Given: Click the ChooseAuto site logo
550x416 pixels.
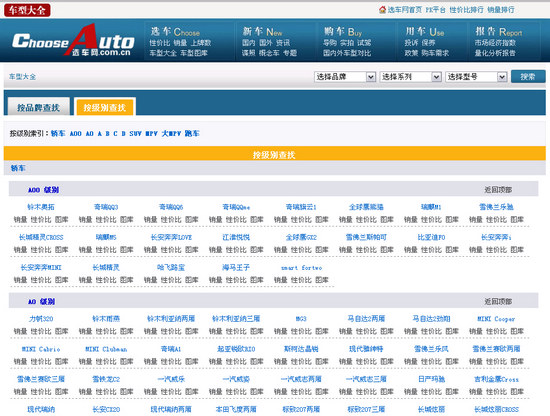Looking at the screenshot, I should (x=73, y=41).
